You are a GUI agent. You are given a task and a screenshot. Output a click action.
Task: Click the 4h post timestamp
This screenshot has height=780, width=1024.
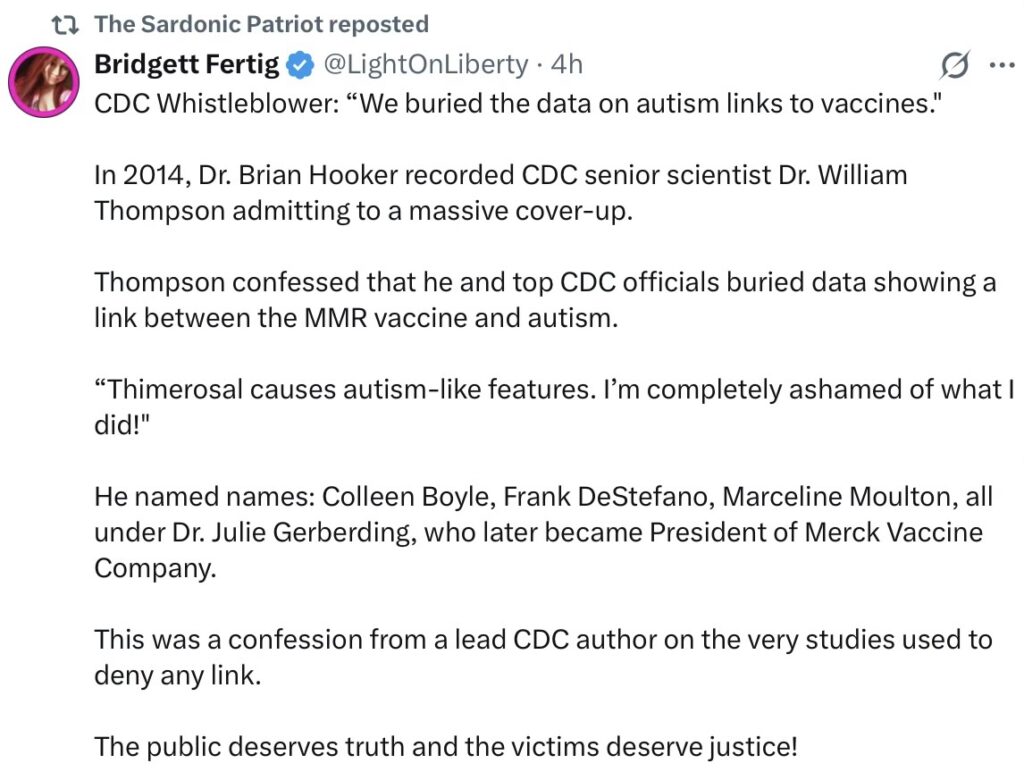tap(567, 64)
